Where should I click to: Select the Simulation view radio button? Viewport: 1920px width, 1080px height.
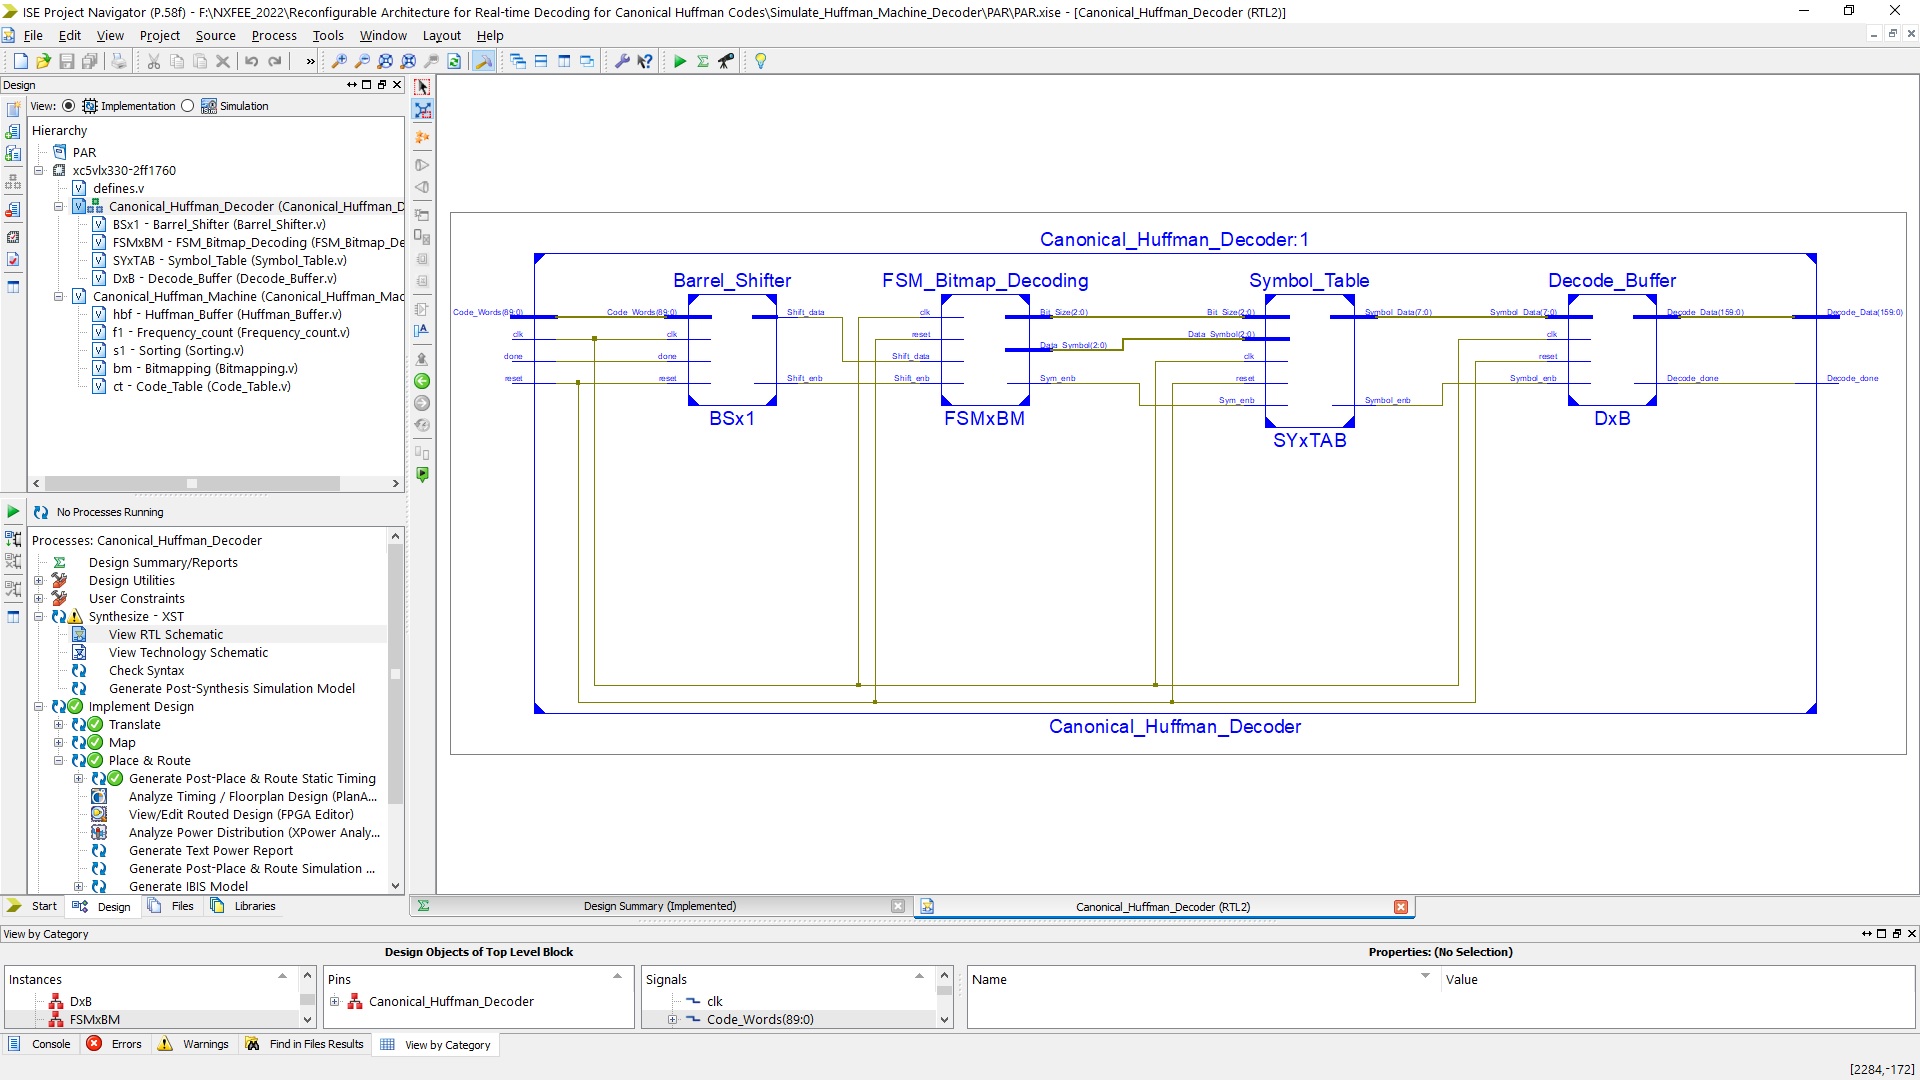point(187,106)
